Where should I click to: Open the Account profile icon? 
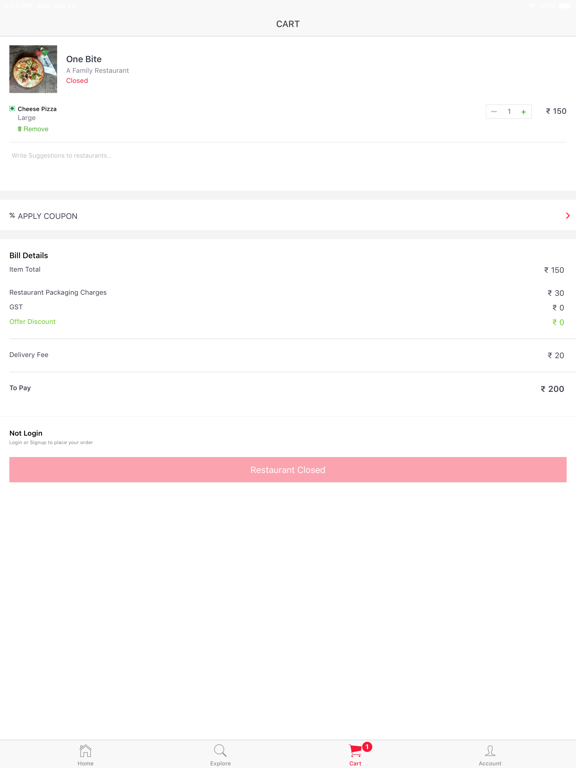tap(490, 750)
